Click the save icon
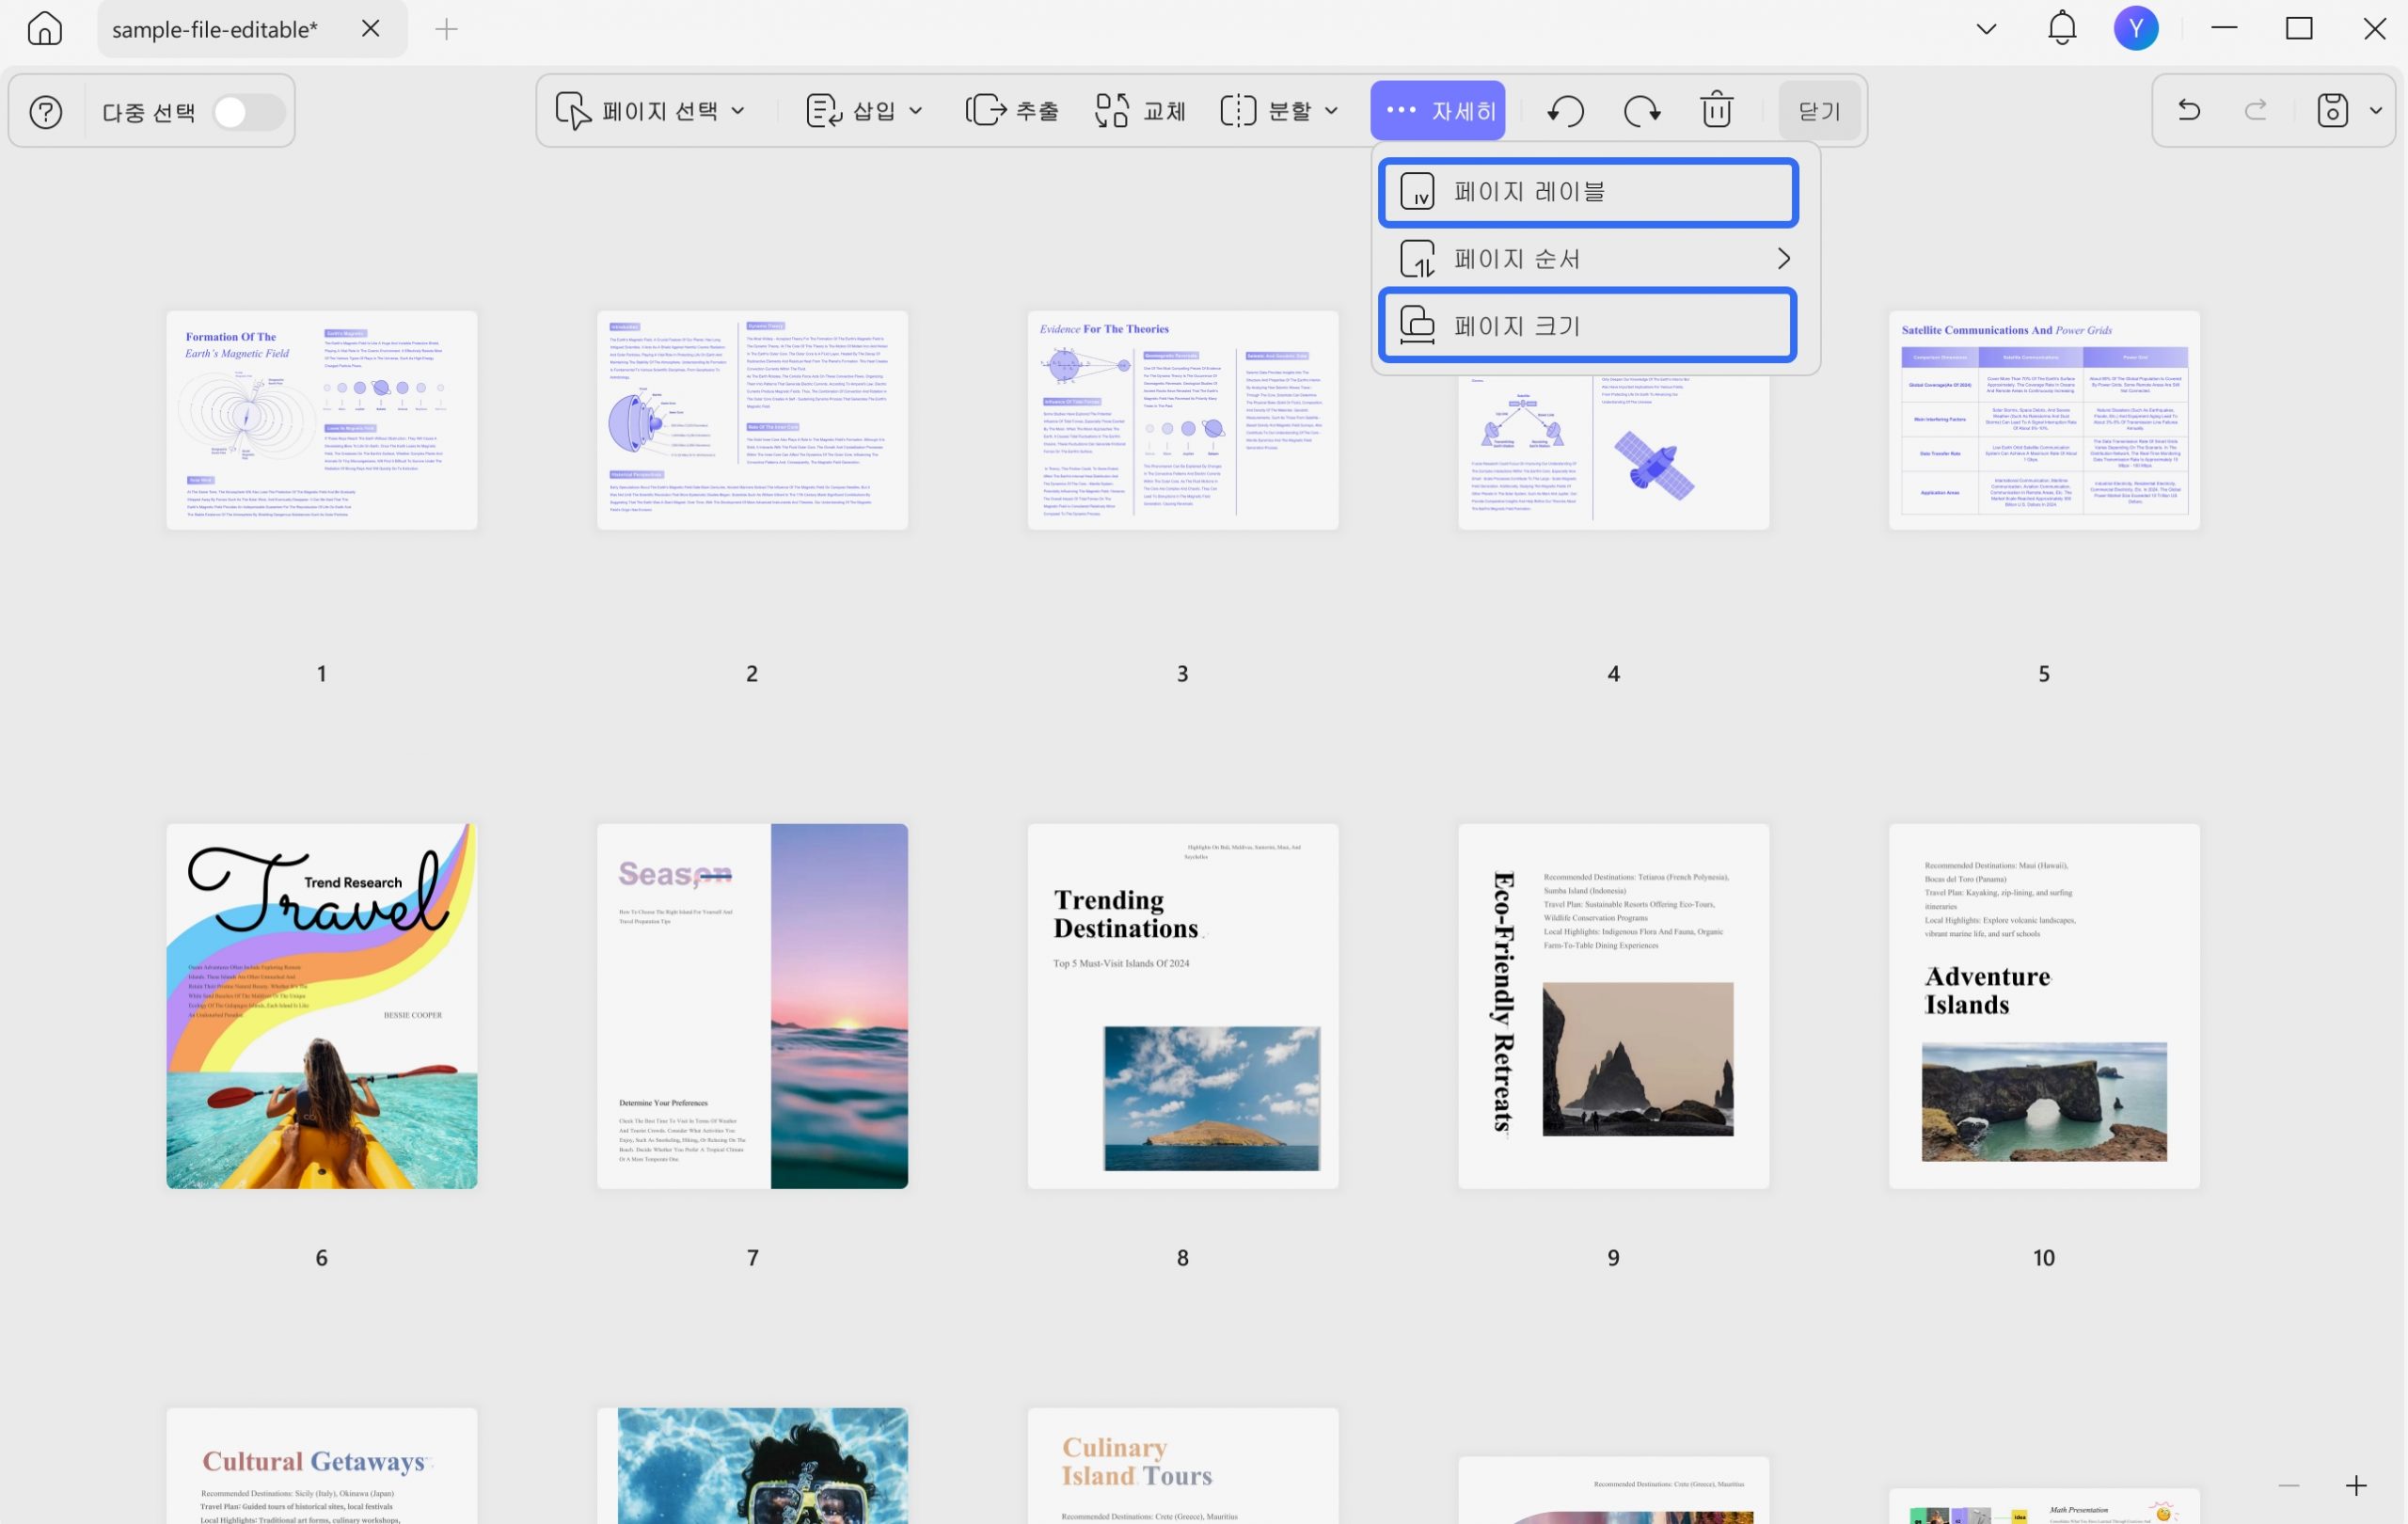The height and width of the screenshot is (1524, 2408). coord(2333,110)
